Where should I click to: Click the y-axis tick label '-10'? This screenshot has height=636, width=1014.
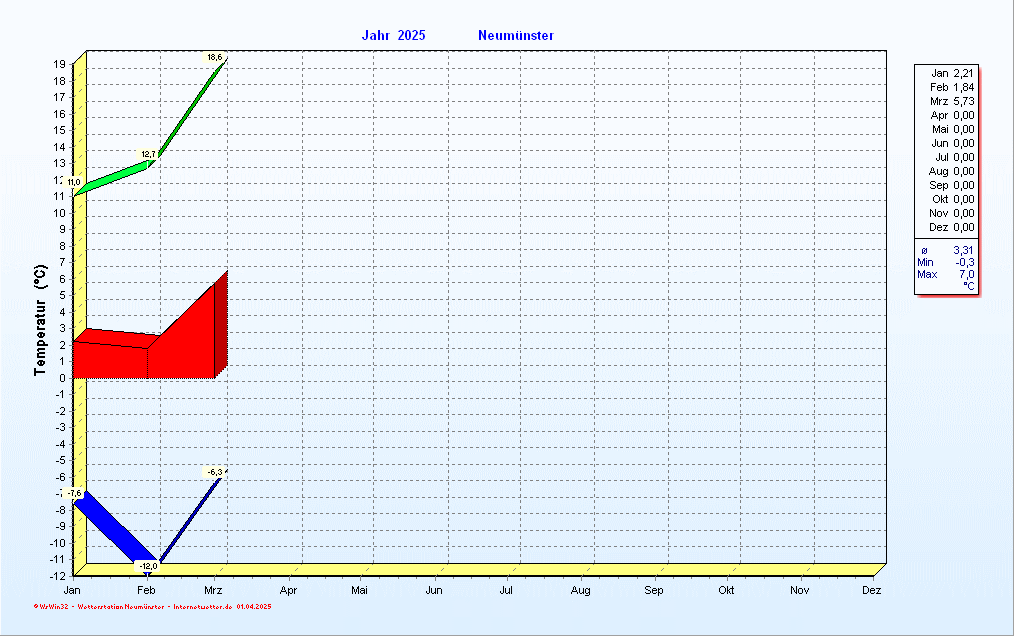point(58,543)
